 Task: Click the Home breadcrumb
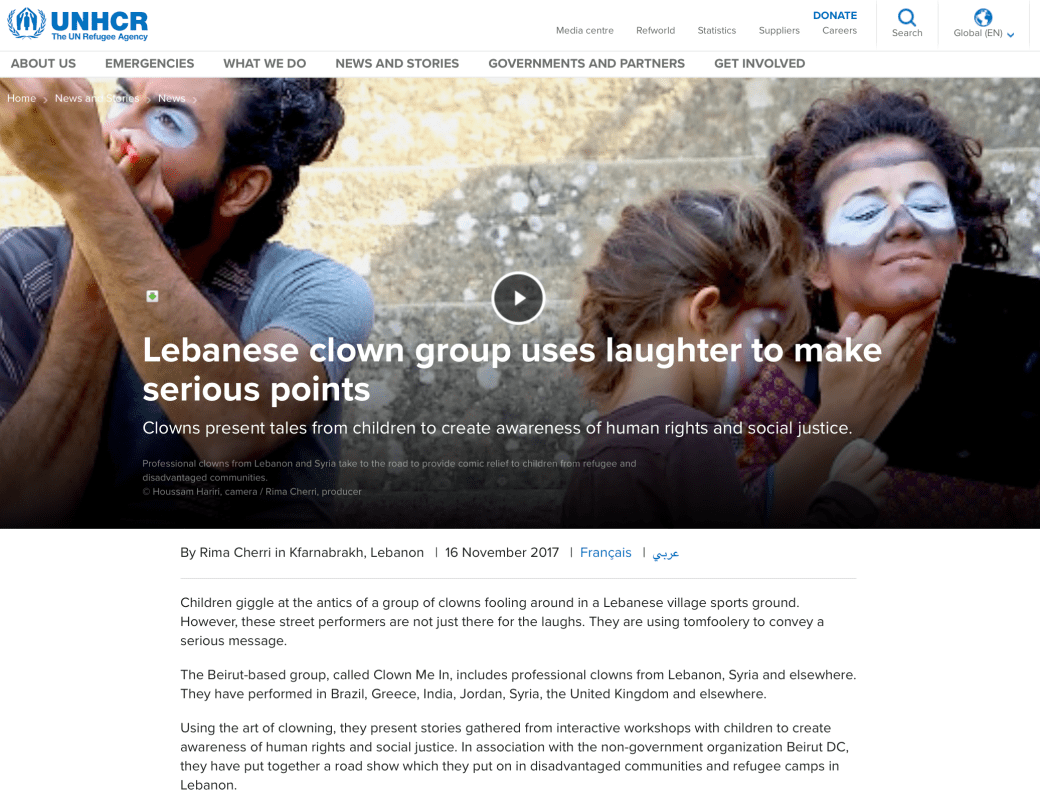click(21, 98)
